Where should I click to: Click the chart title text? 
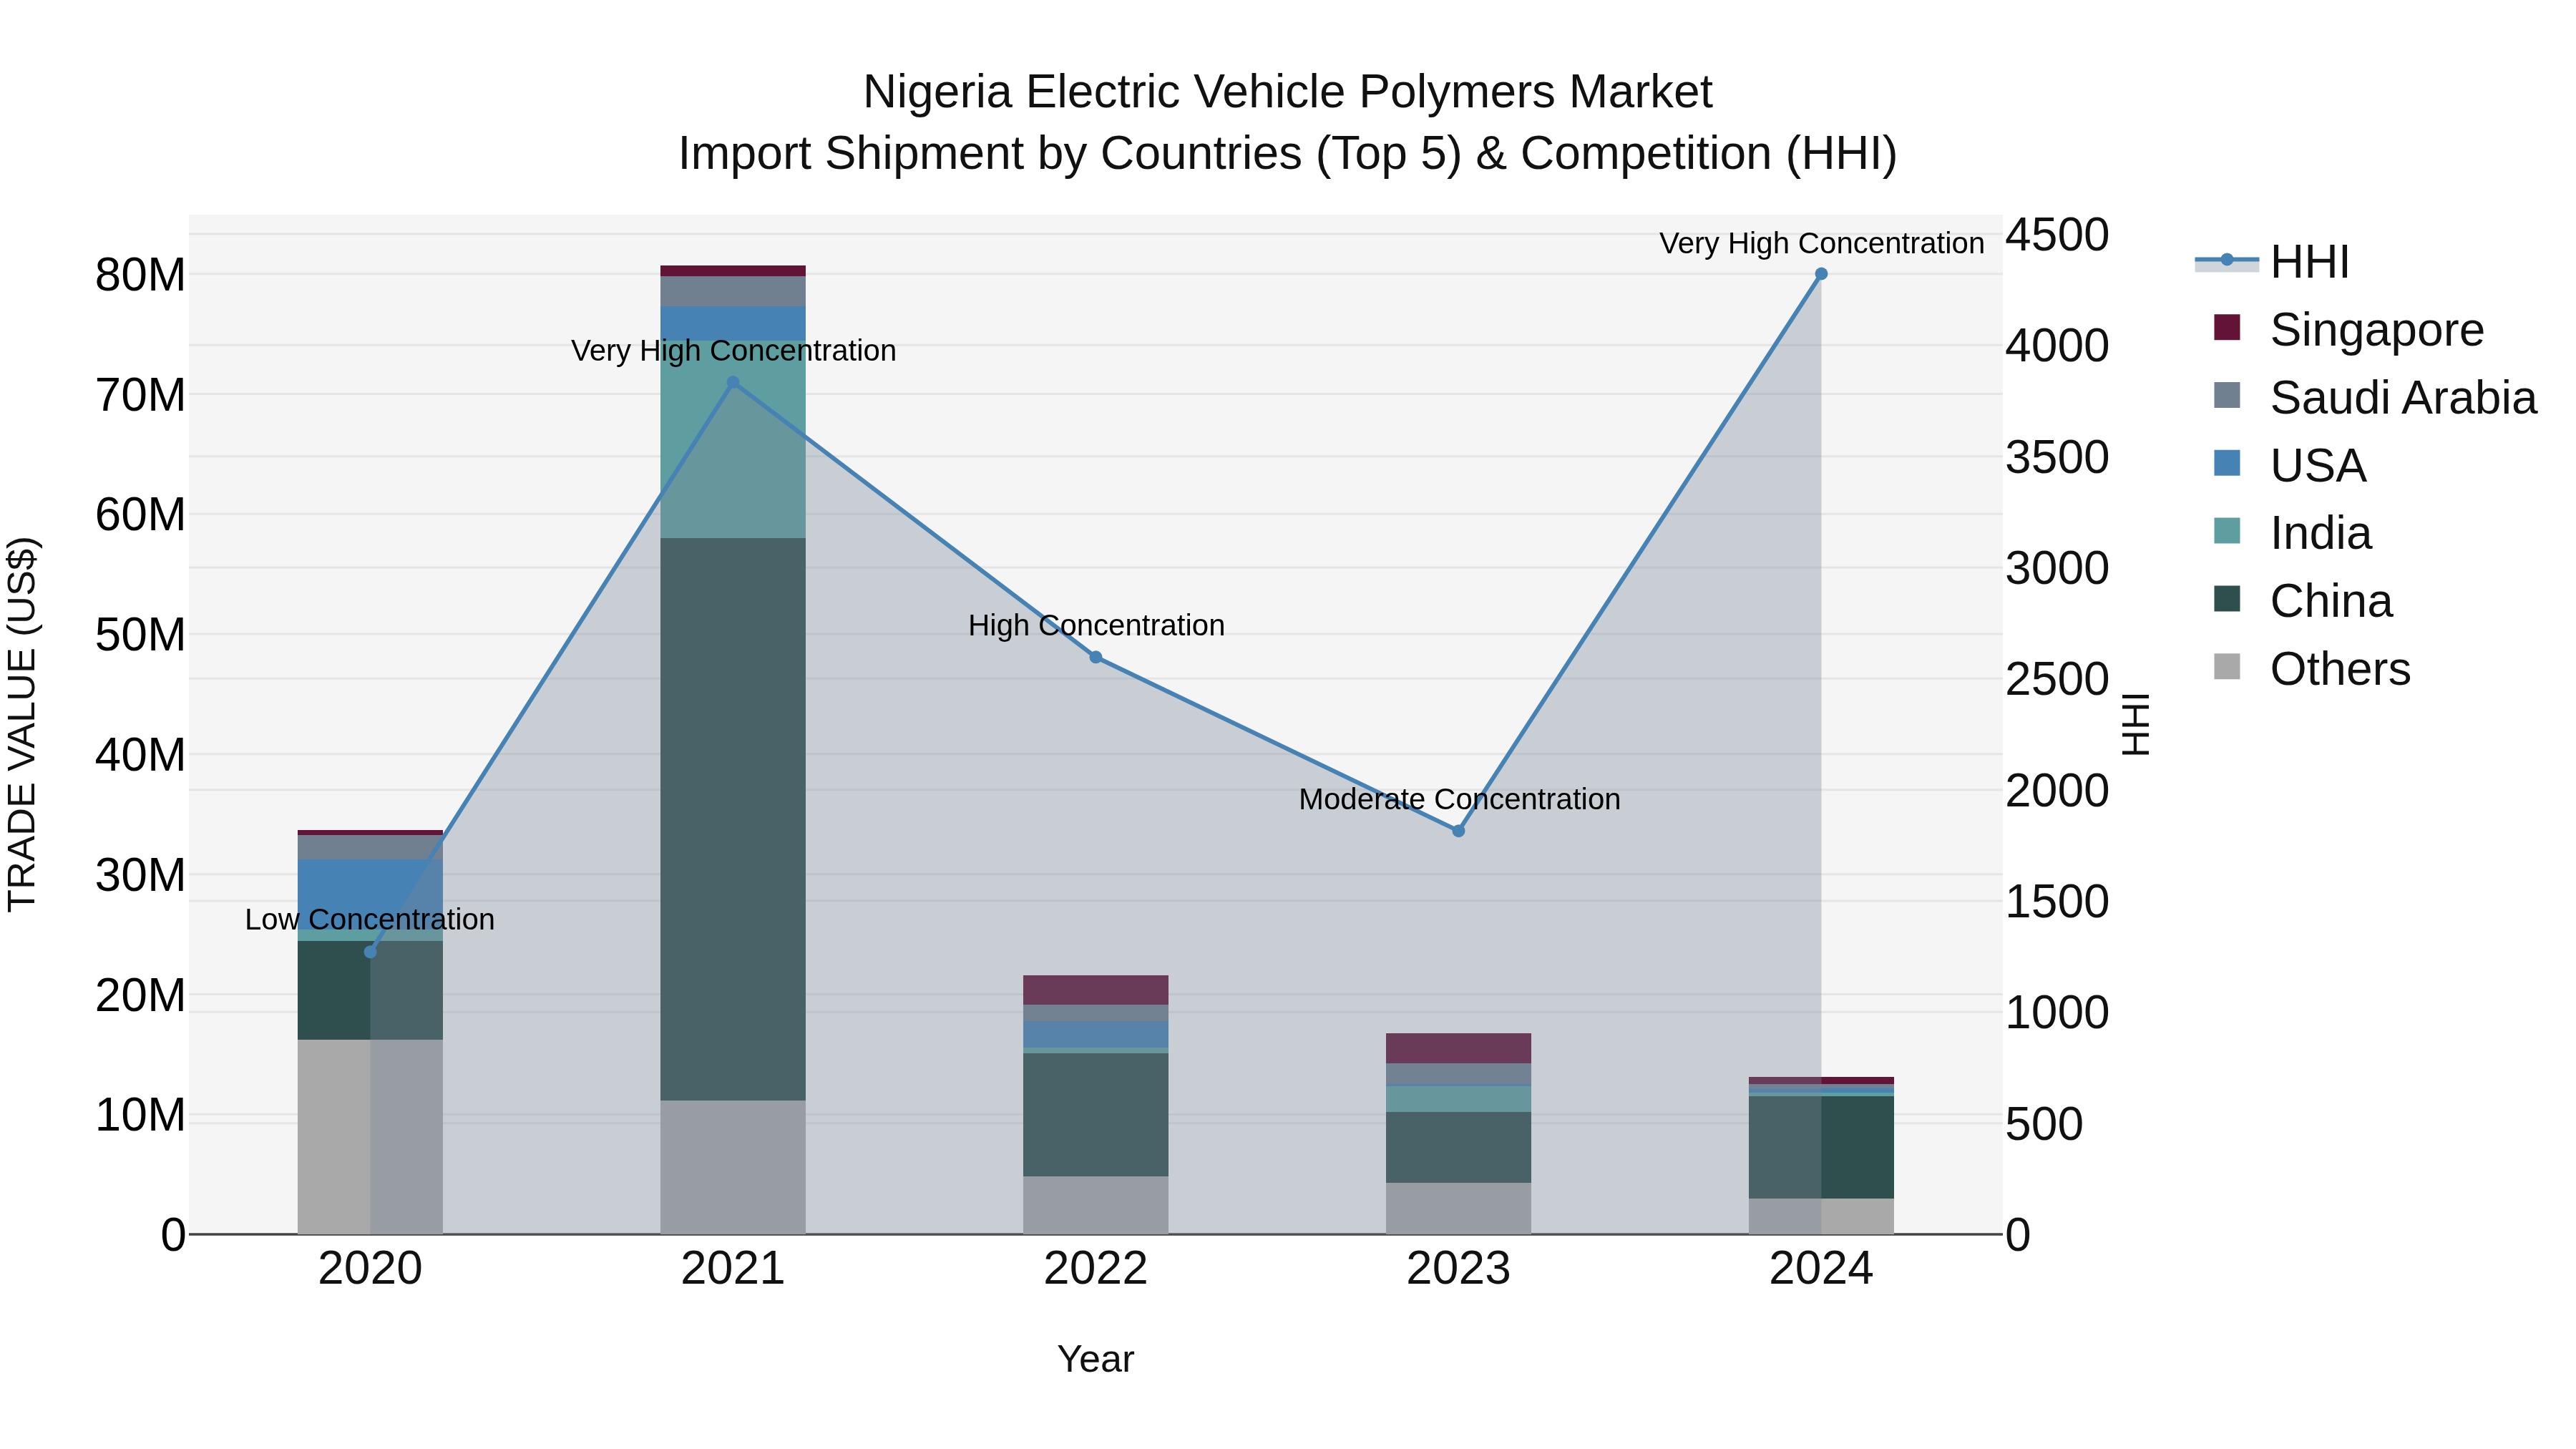coord(1288,123)
